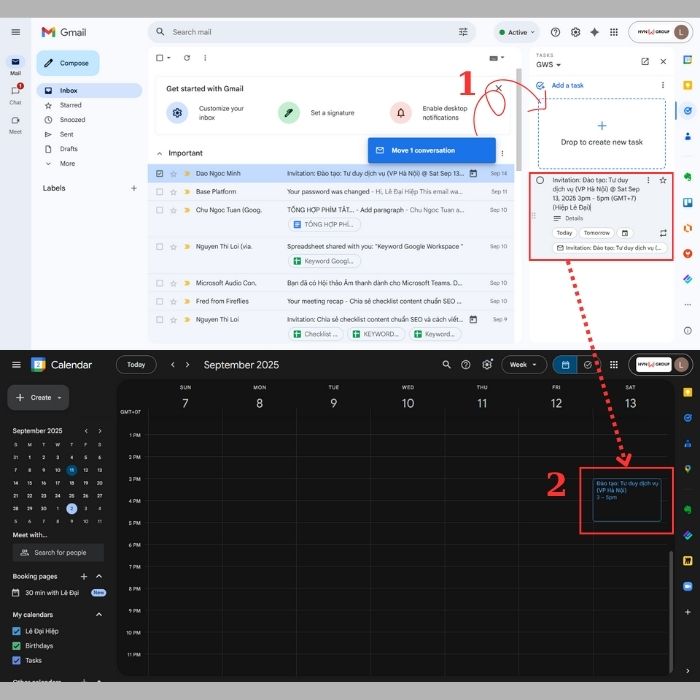
Task: Open the Sat 13 training event in Calendar
Action: 627,500
